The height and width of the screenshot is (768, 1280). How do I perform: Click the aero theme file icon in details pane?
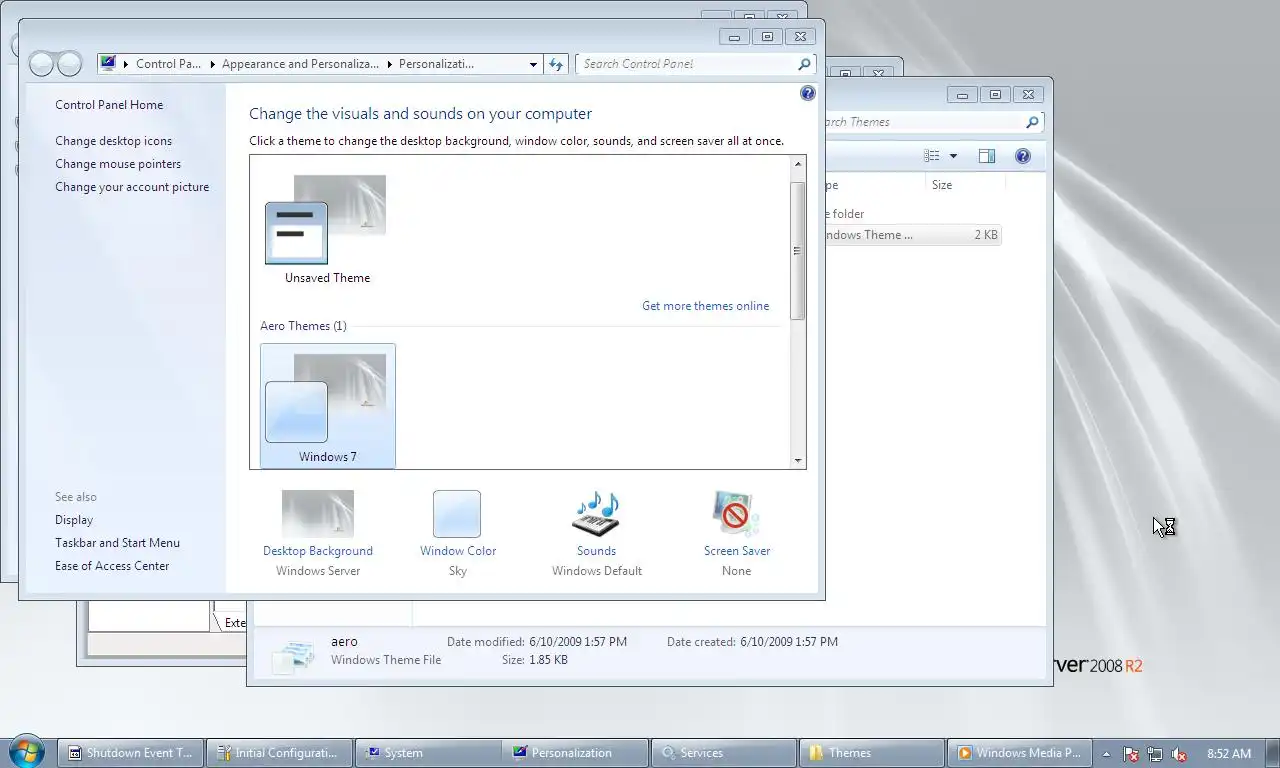coord(293,655)
